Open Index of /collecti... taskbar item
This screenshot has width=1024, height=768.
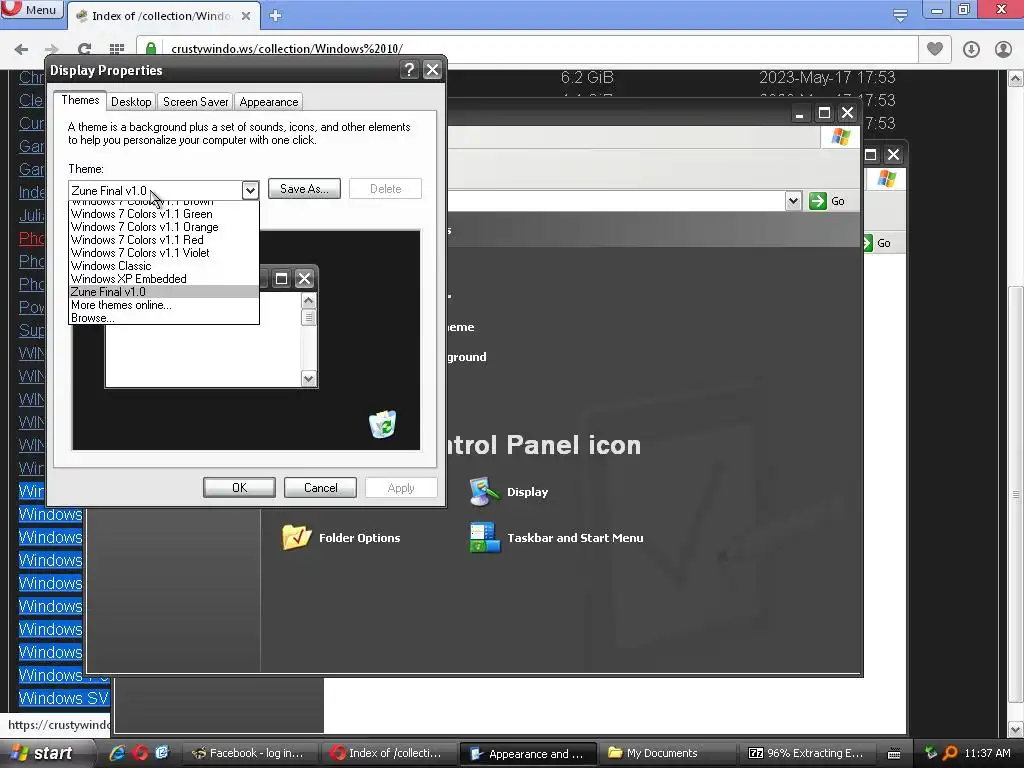(x=387, y=753)
